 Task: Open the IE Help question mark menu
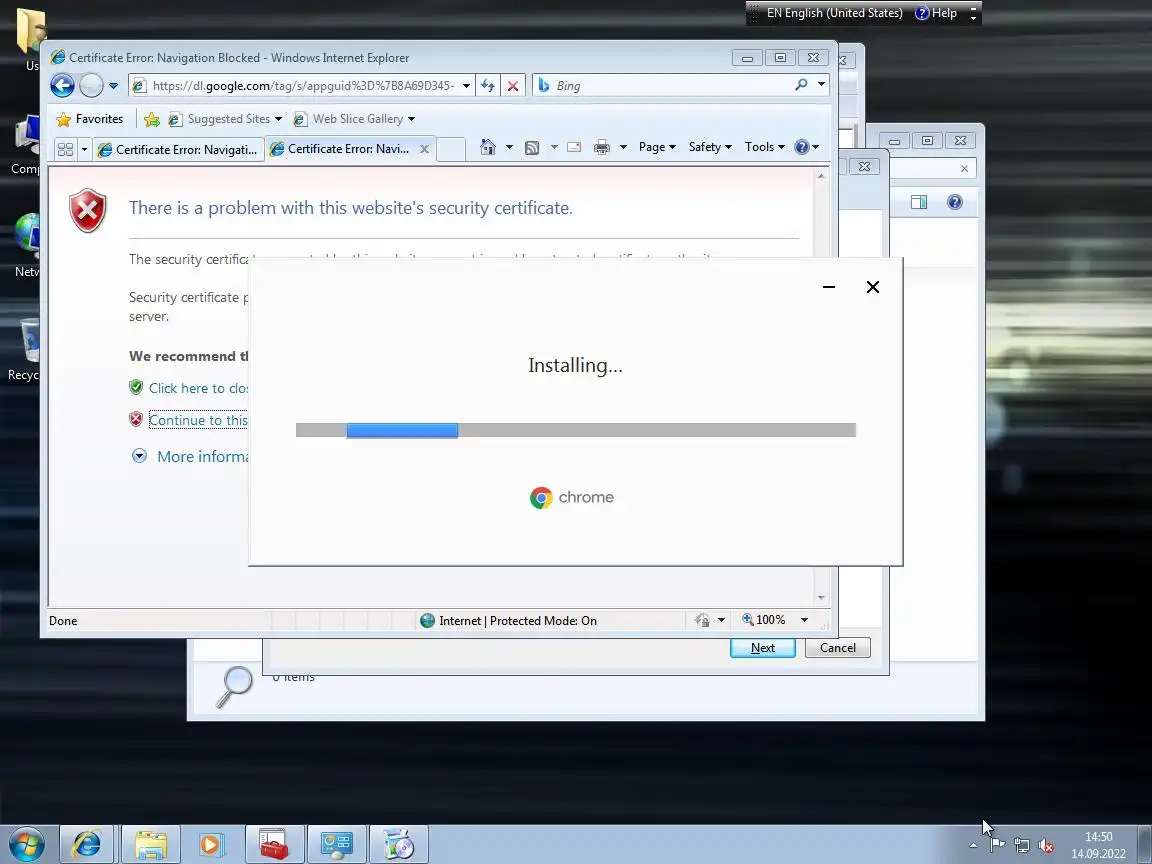pyautogui.click(x=806, y=147)
